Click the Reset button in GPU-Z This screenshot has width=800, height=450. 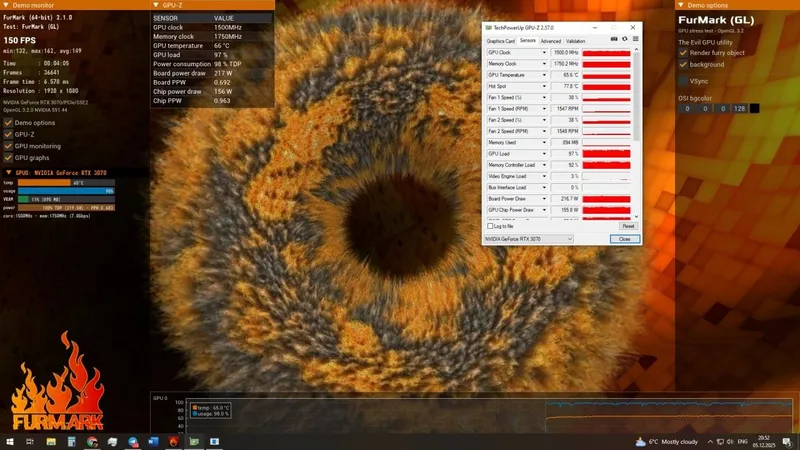click(628, 226)
